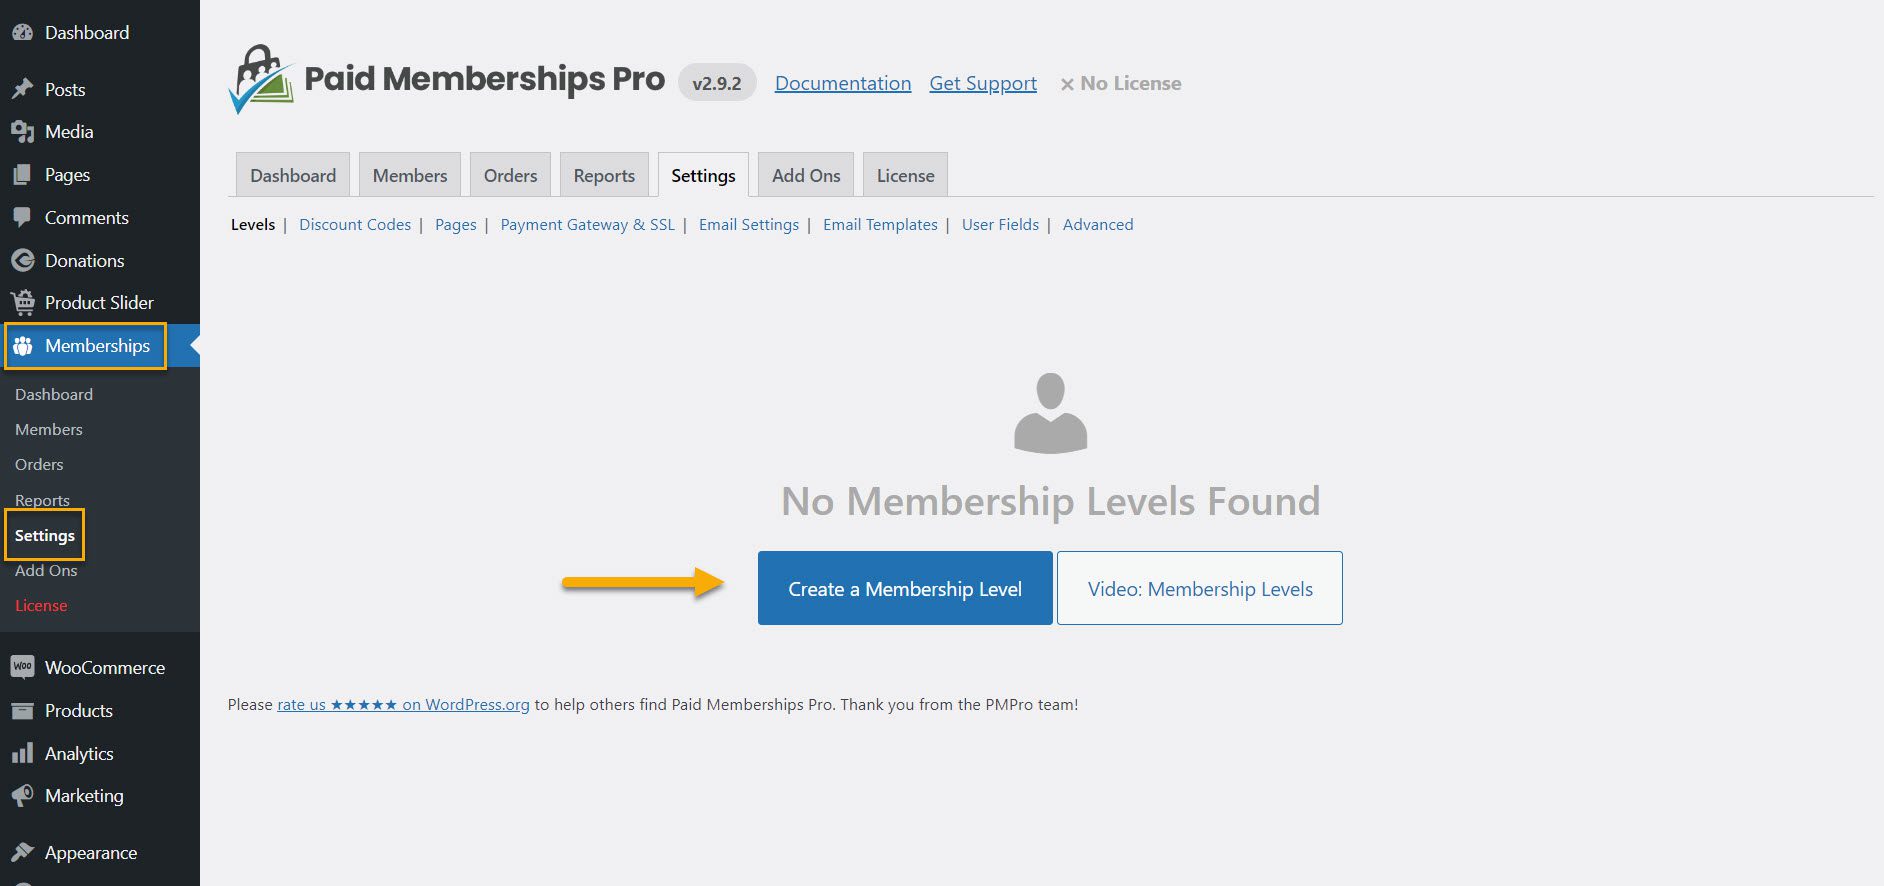Switch to the Orders tab
Screen dimensions: 1884x886
coord(510,175)
